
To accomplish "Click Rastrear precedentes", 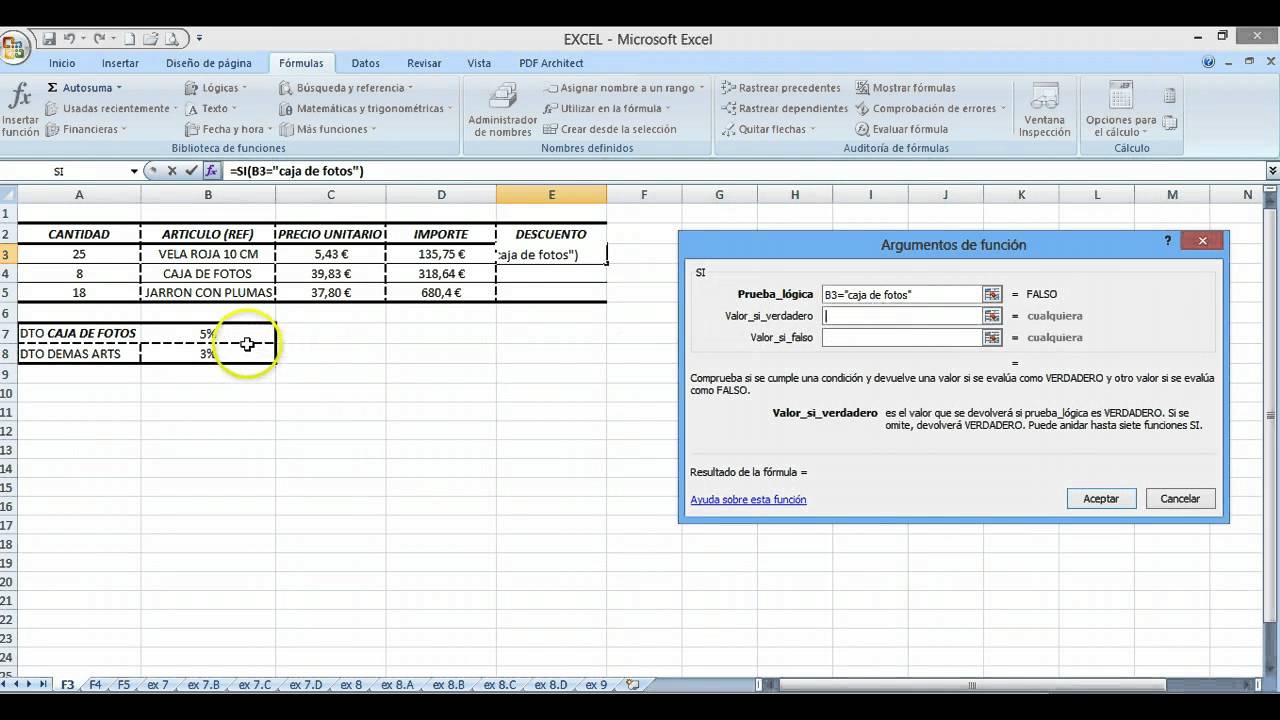I will click(780, 88).
